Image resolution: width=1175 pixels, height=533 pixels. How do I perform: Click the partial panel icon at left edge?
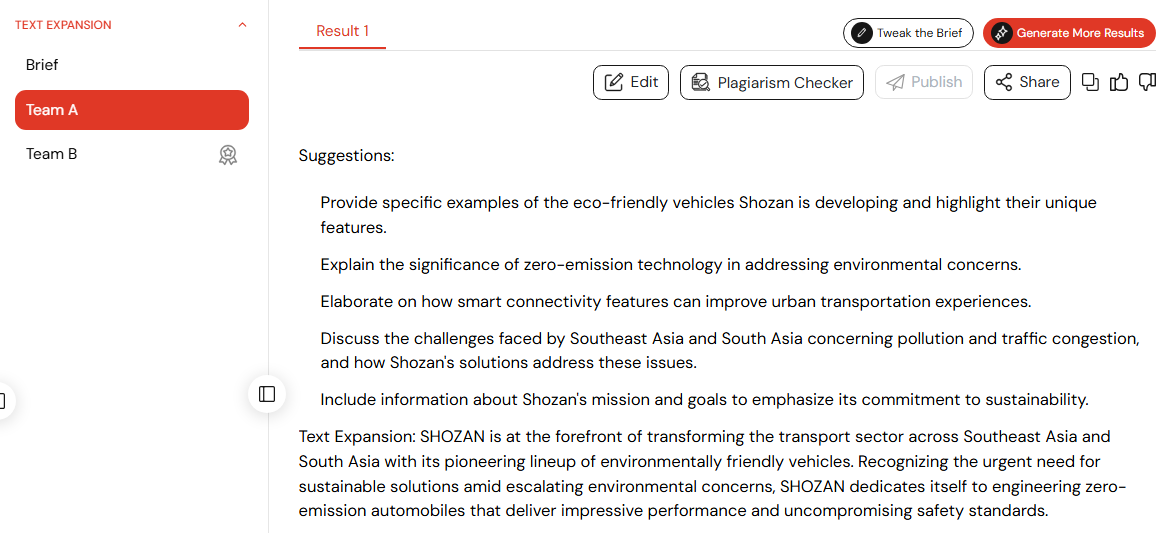3,402
